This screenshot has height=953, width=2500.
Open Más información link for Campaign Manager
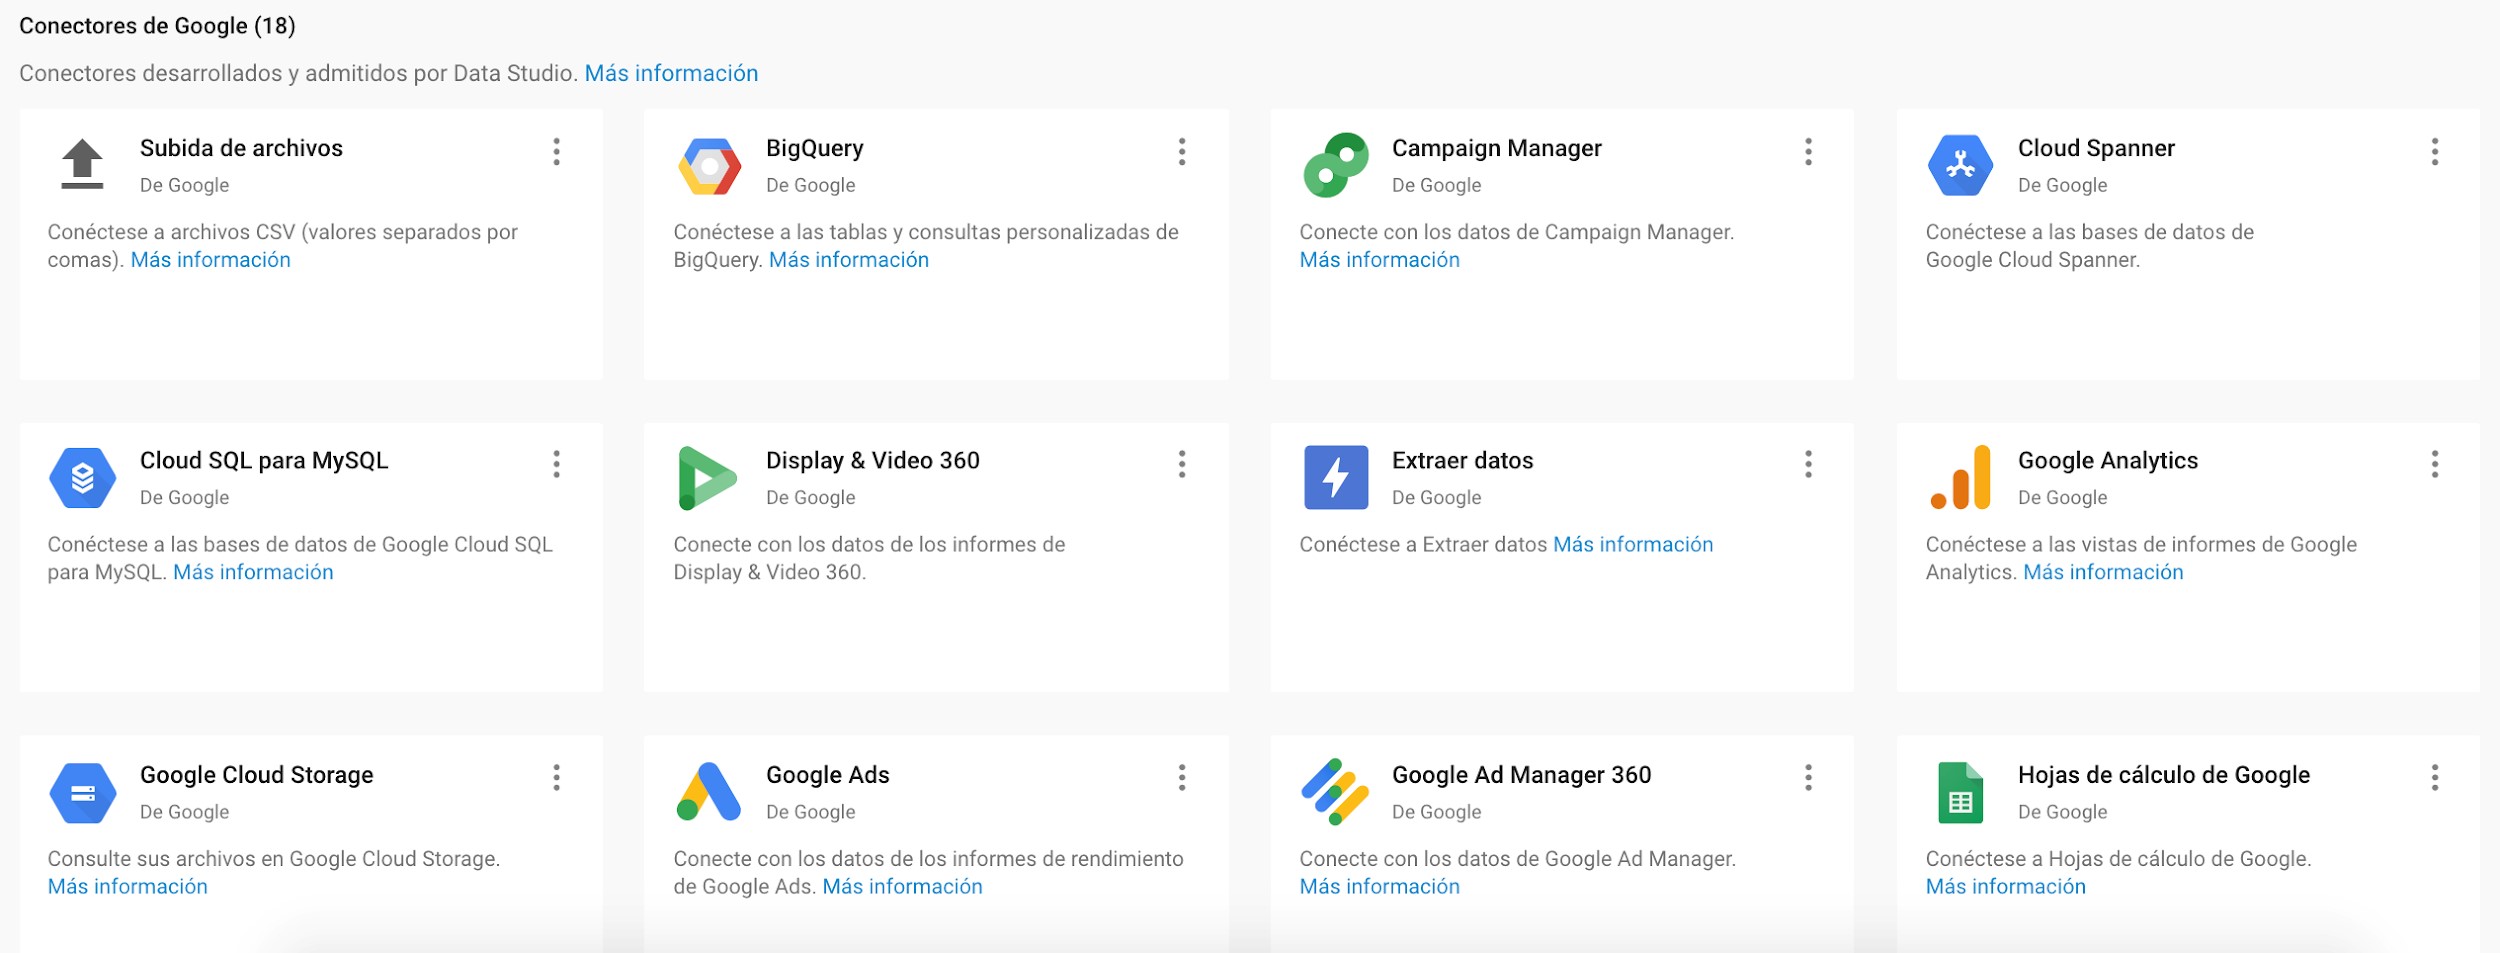pyautogui.click(x=1379, y=260)
